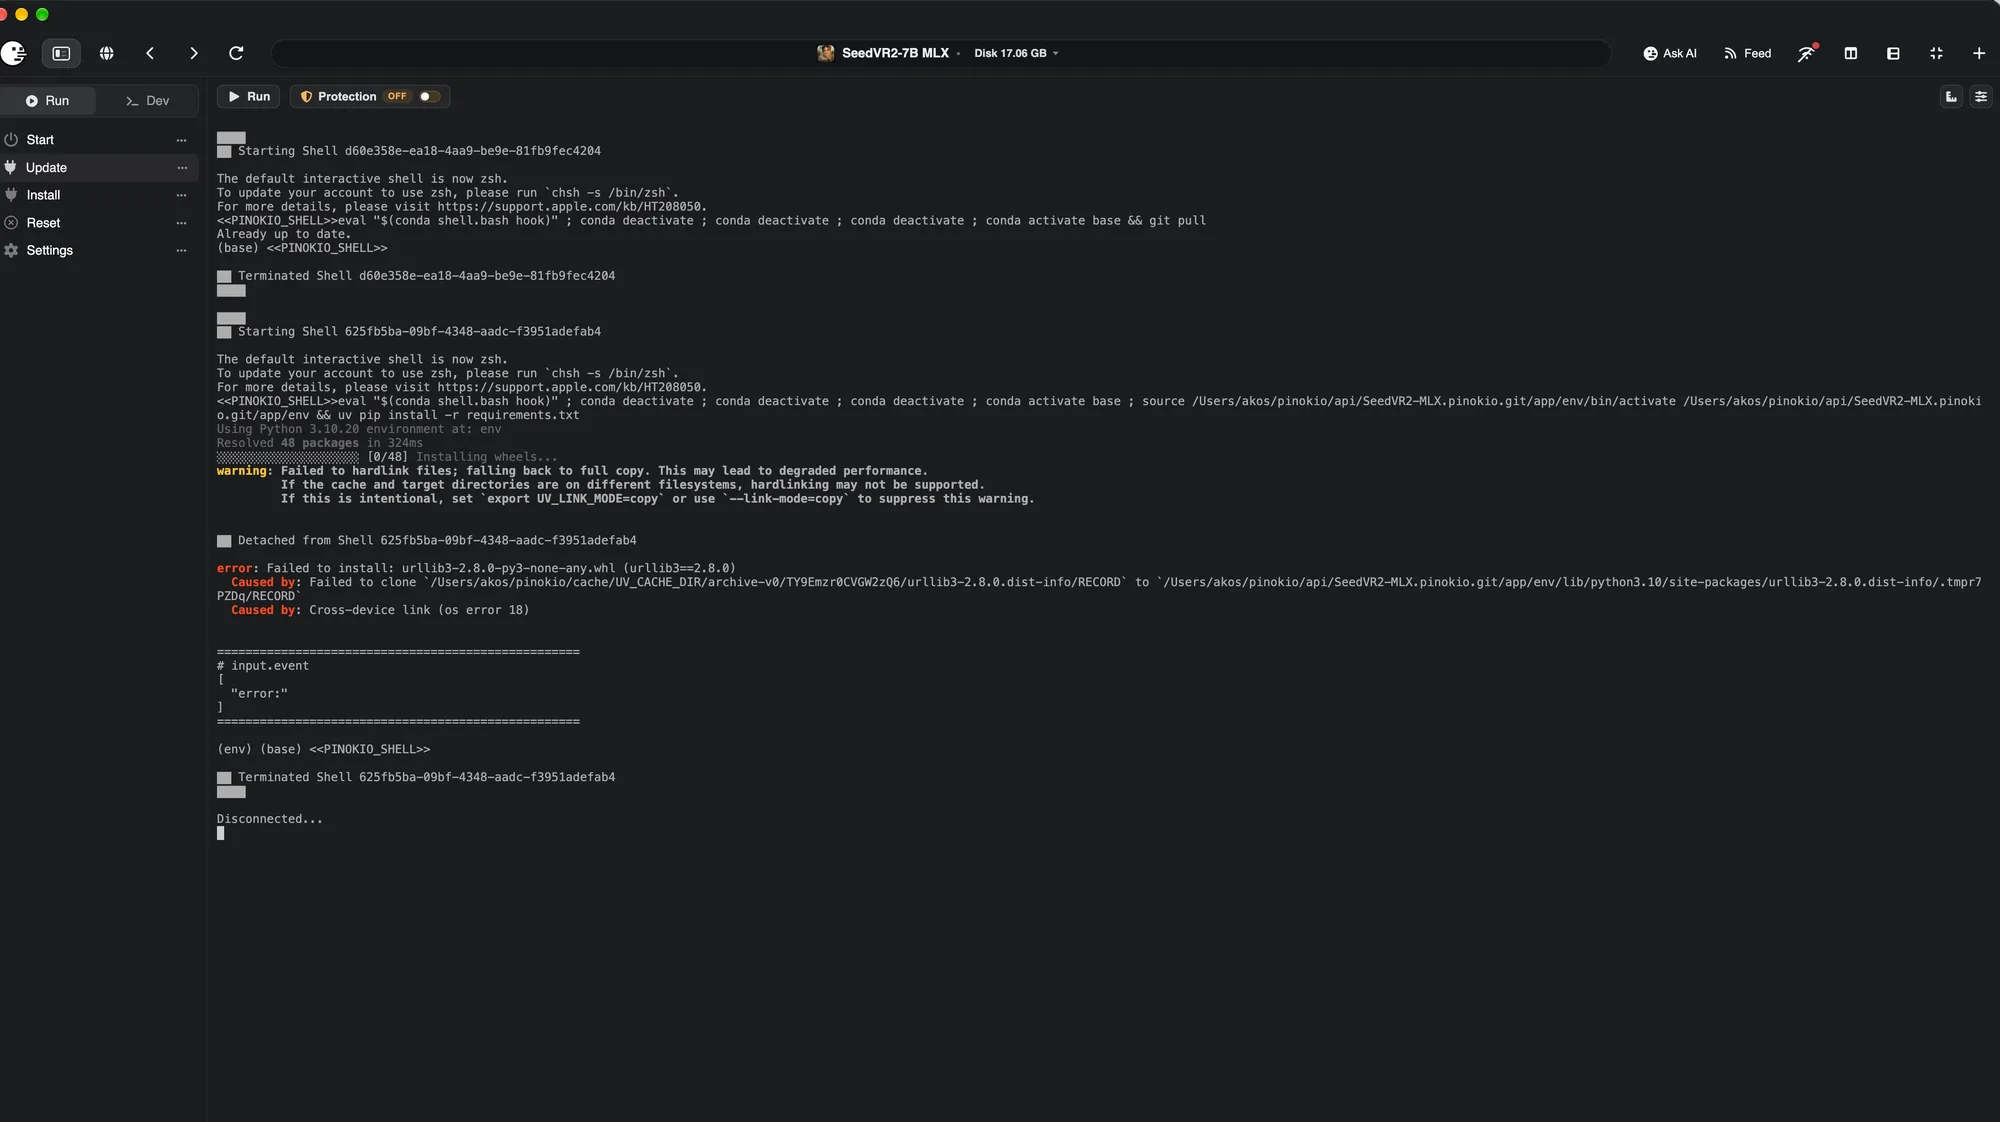The image size is (2000, 1122).
Task: Toggle the sidebar panel icon
Action: (x=61, y=53)
